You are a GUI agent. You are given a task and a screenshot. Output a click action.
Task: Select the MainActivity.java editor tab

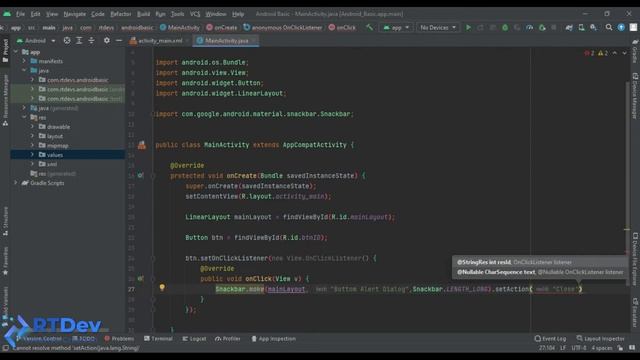[226, 40]
